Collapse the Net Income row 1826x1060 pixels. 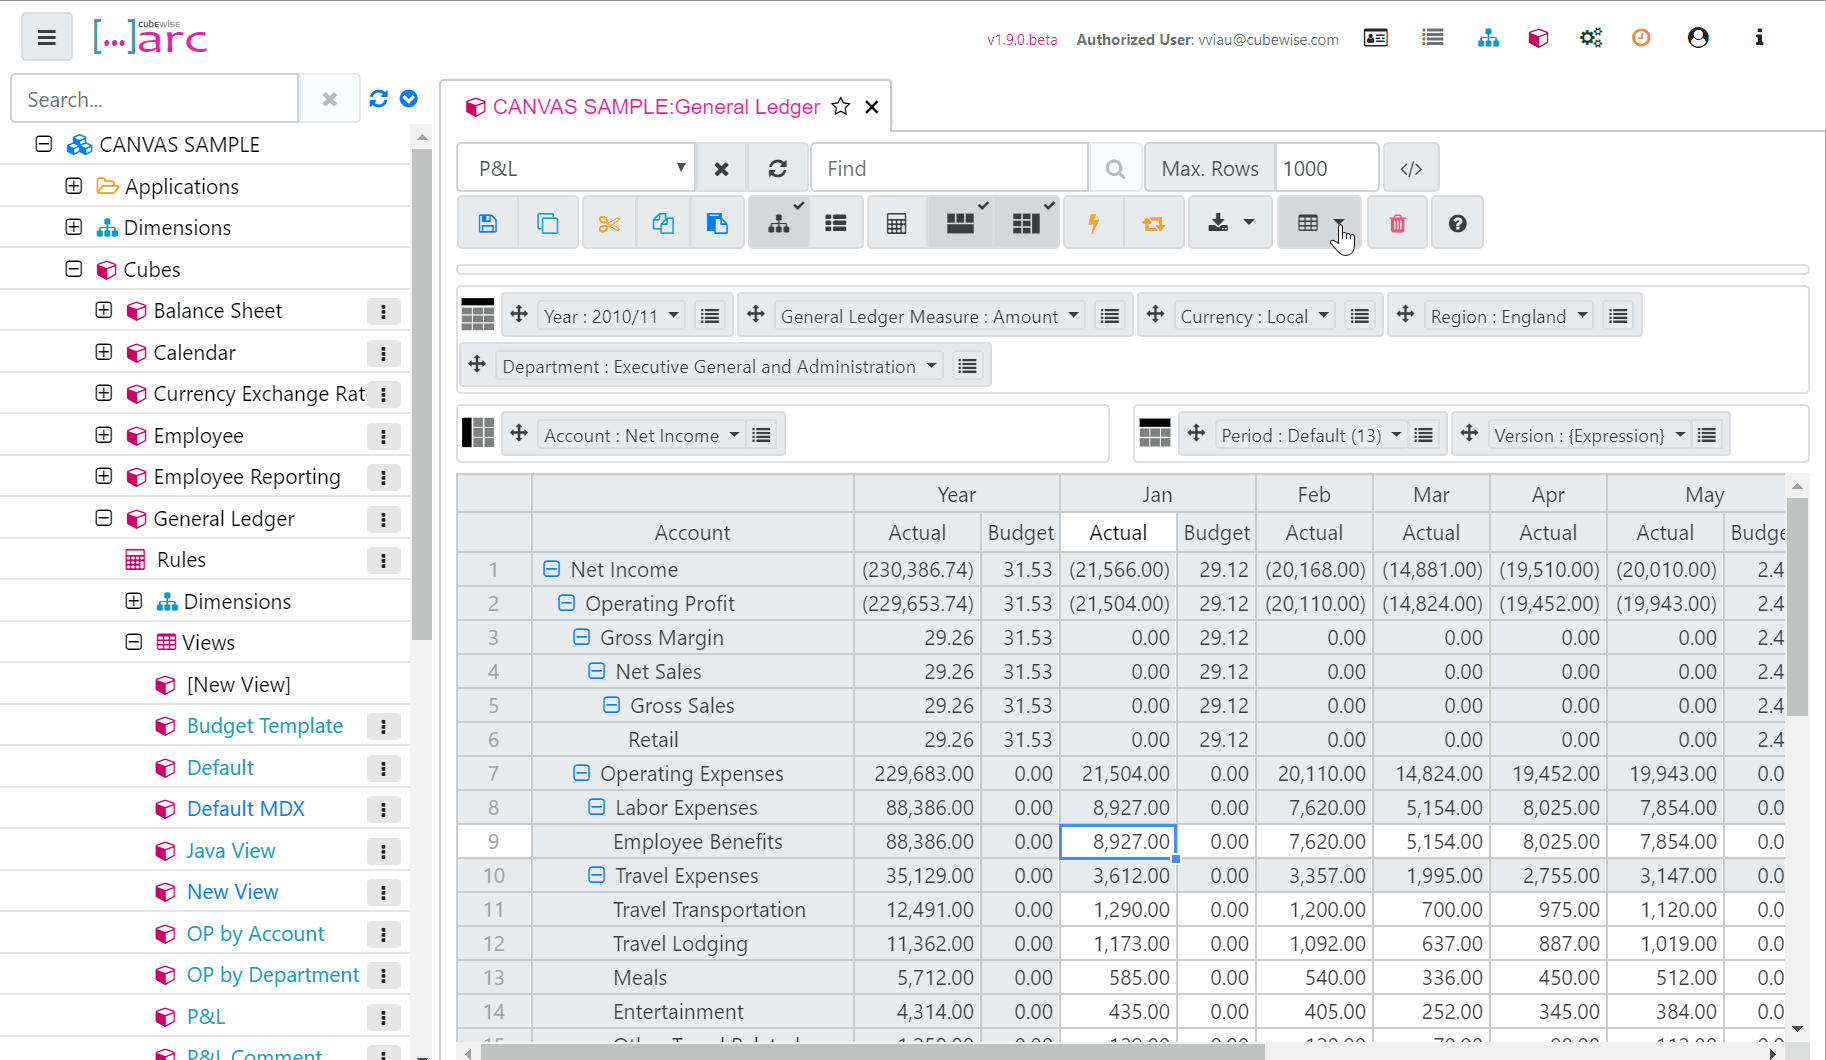click(x=551, y=569)
